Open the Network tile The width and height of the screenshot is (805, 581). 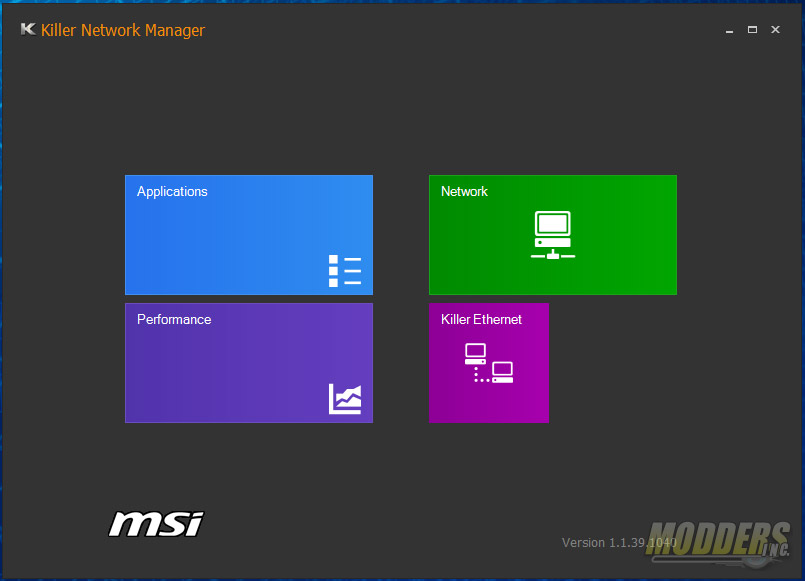point(553,235)
